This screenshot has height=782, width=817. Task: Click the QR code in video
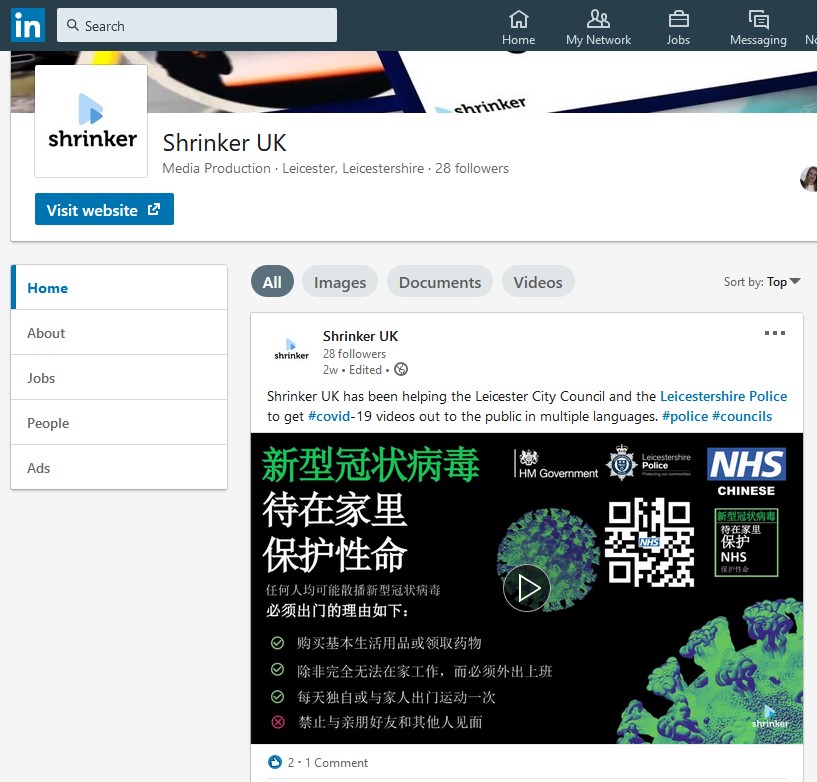(649, 542)
